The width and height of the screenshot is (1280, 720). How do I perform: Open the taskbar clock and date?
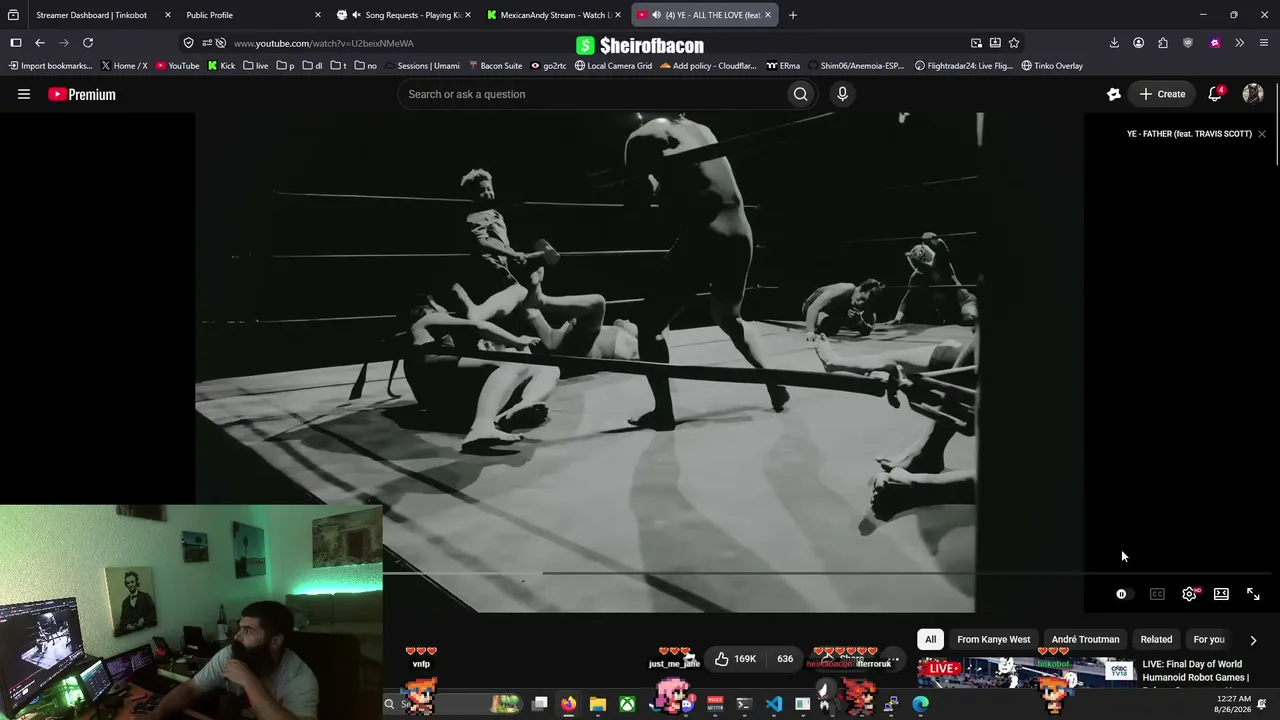[x=1233, y=704]
